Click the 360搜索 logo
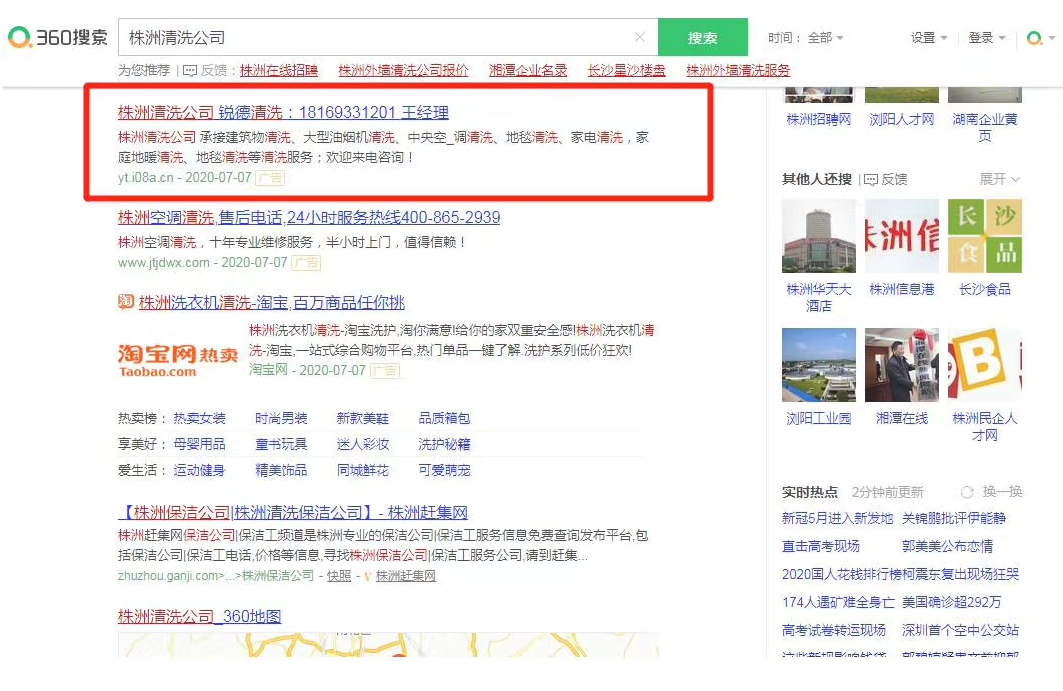 tap(58, 37)
